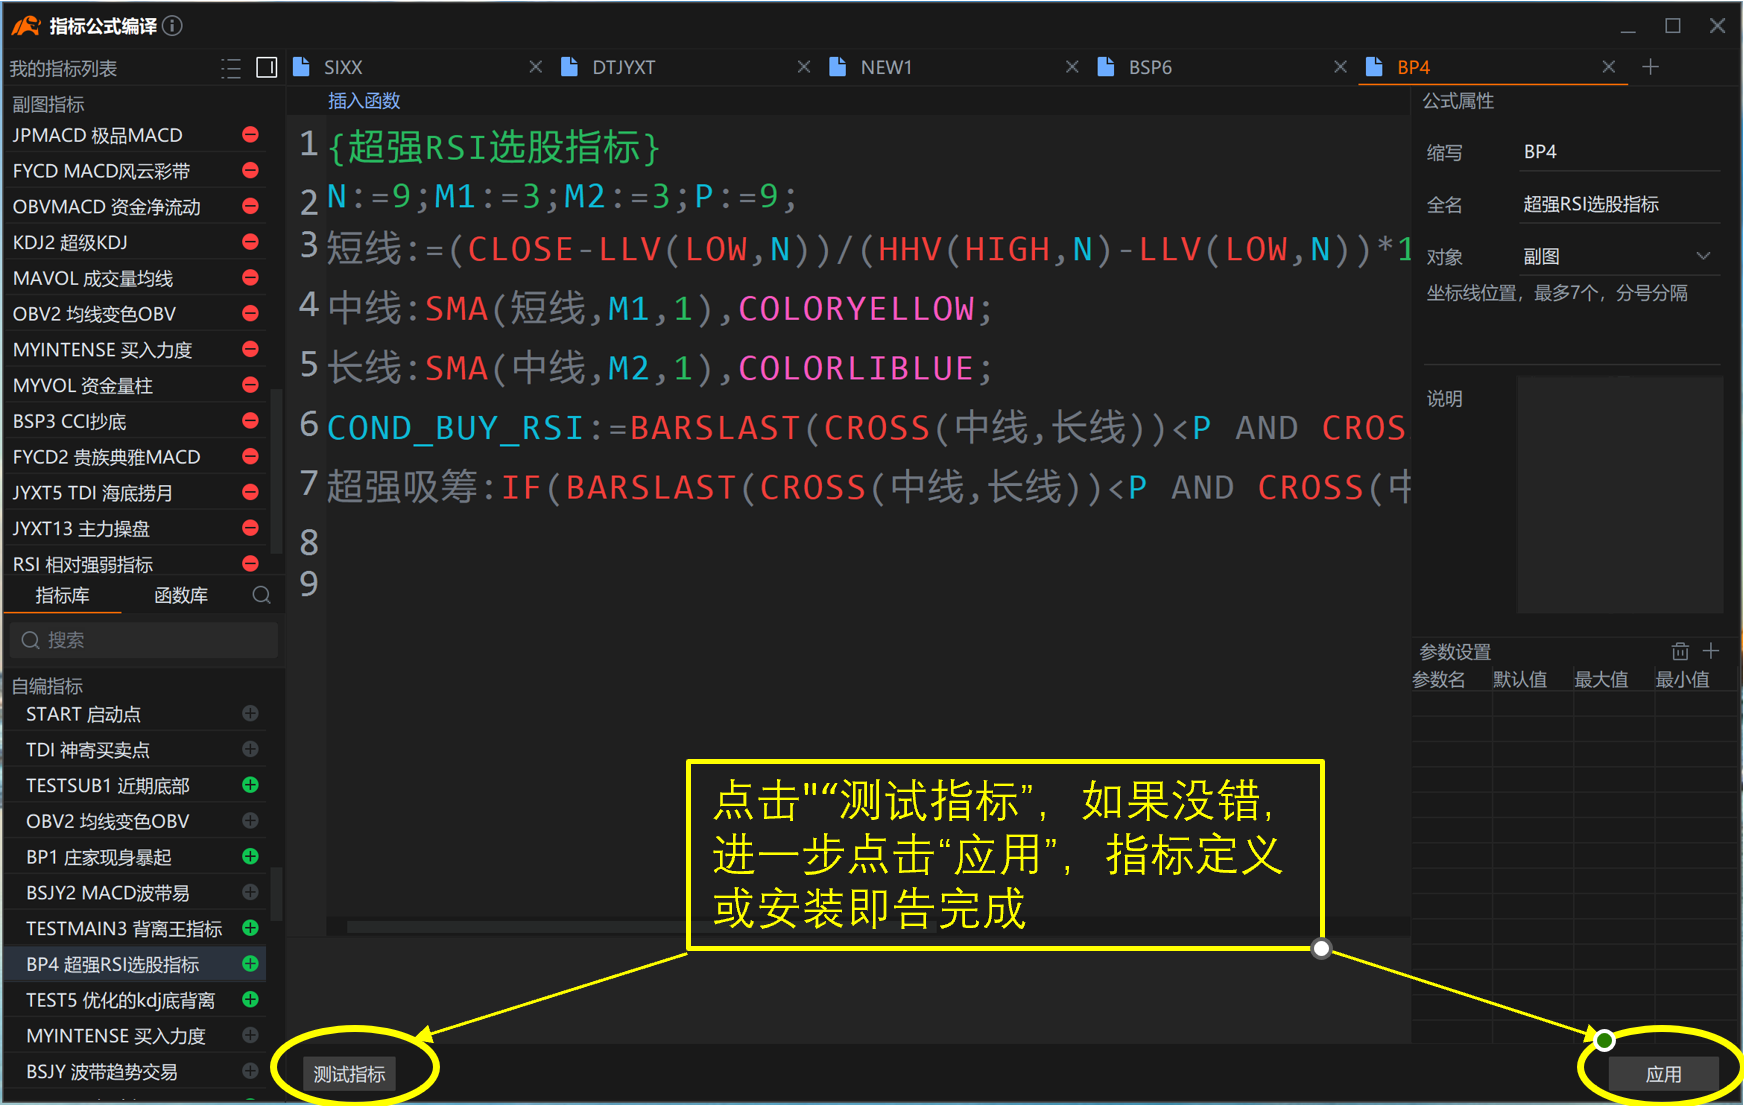
Task: Click the 应用 button
Action: pos(1663,1074)
